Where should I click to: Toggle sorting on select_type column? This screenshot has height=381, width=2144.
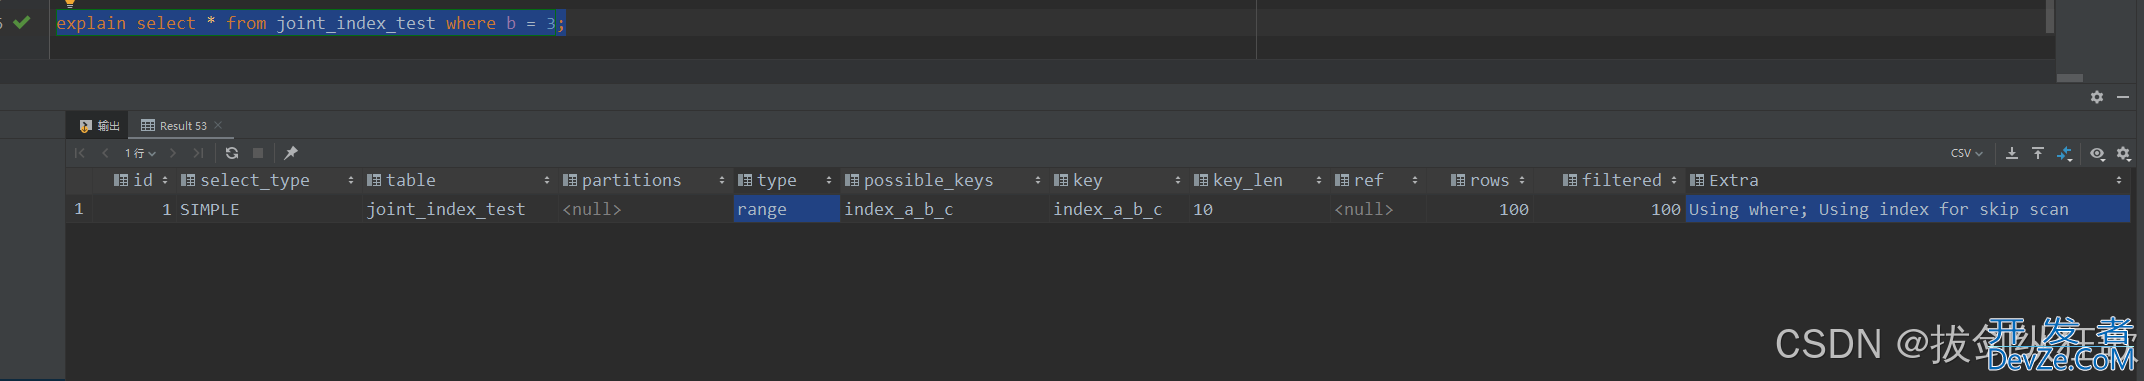351,180
